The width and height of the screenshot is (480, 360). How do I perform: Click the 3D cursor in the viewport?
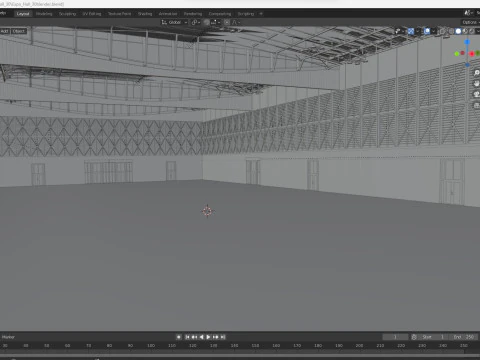tap(207, 211)
